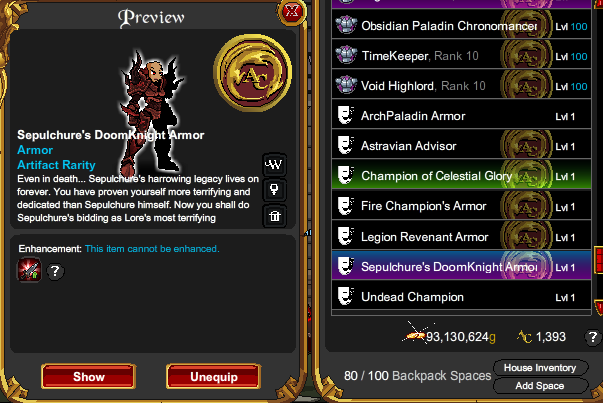Click the trash delete item icon

click(274, 216)
